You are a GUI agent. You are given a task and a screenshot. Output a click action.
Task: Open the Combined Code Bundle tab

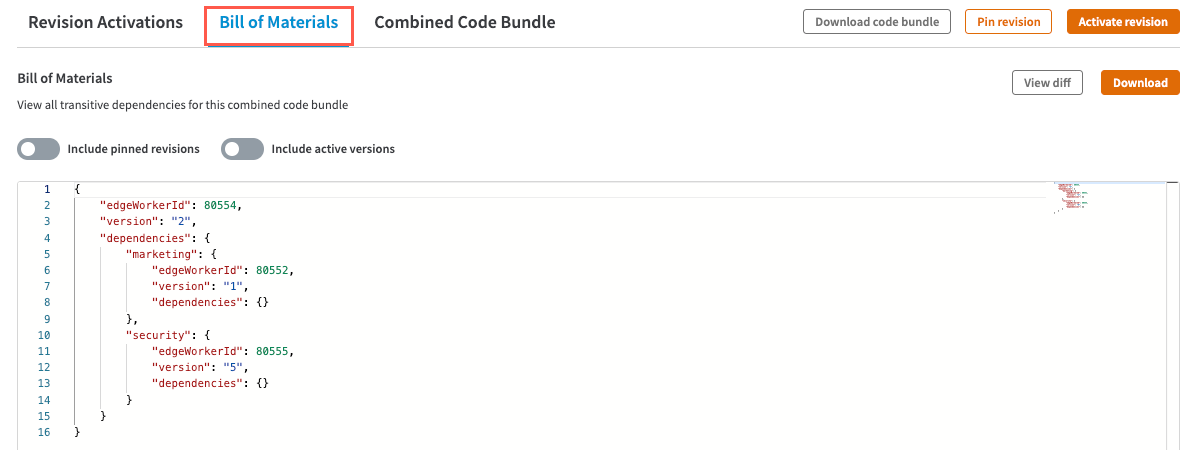(464, 22)
